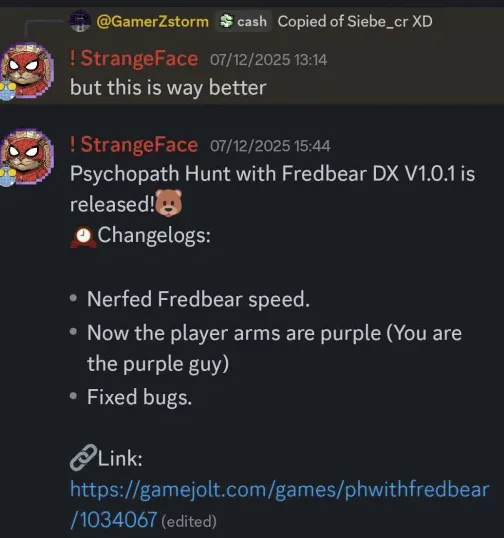Jump to replied message Copied of Siebe_cr XD

(x=355, y=22)
